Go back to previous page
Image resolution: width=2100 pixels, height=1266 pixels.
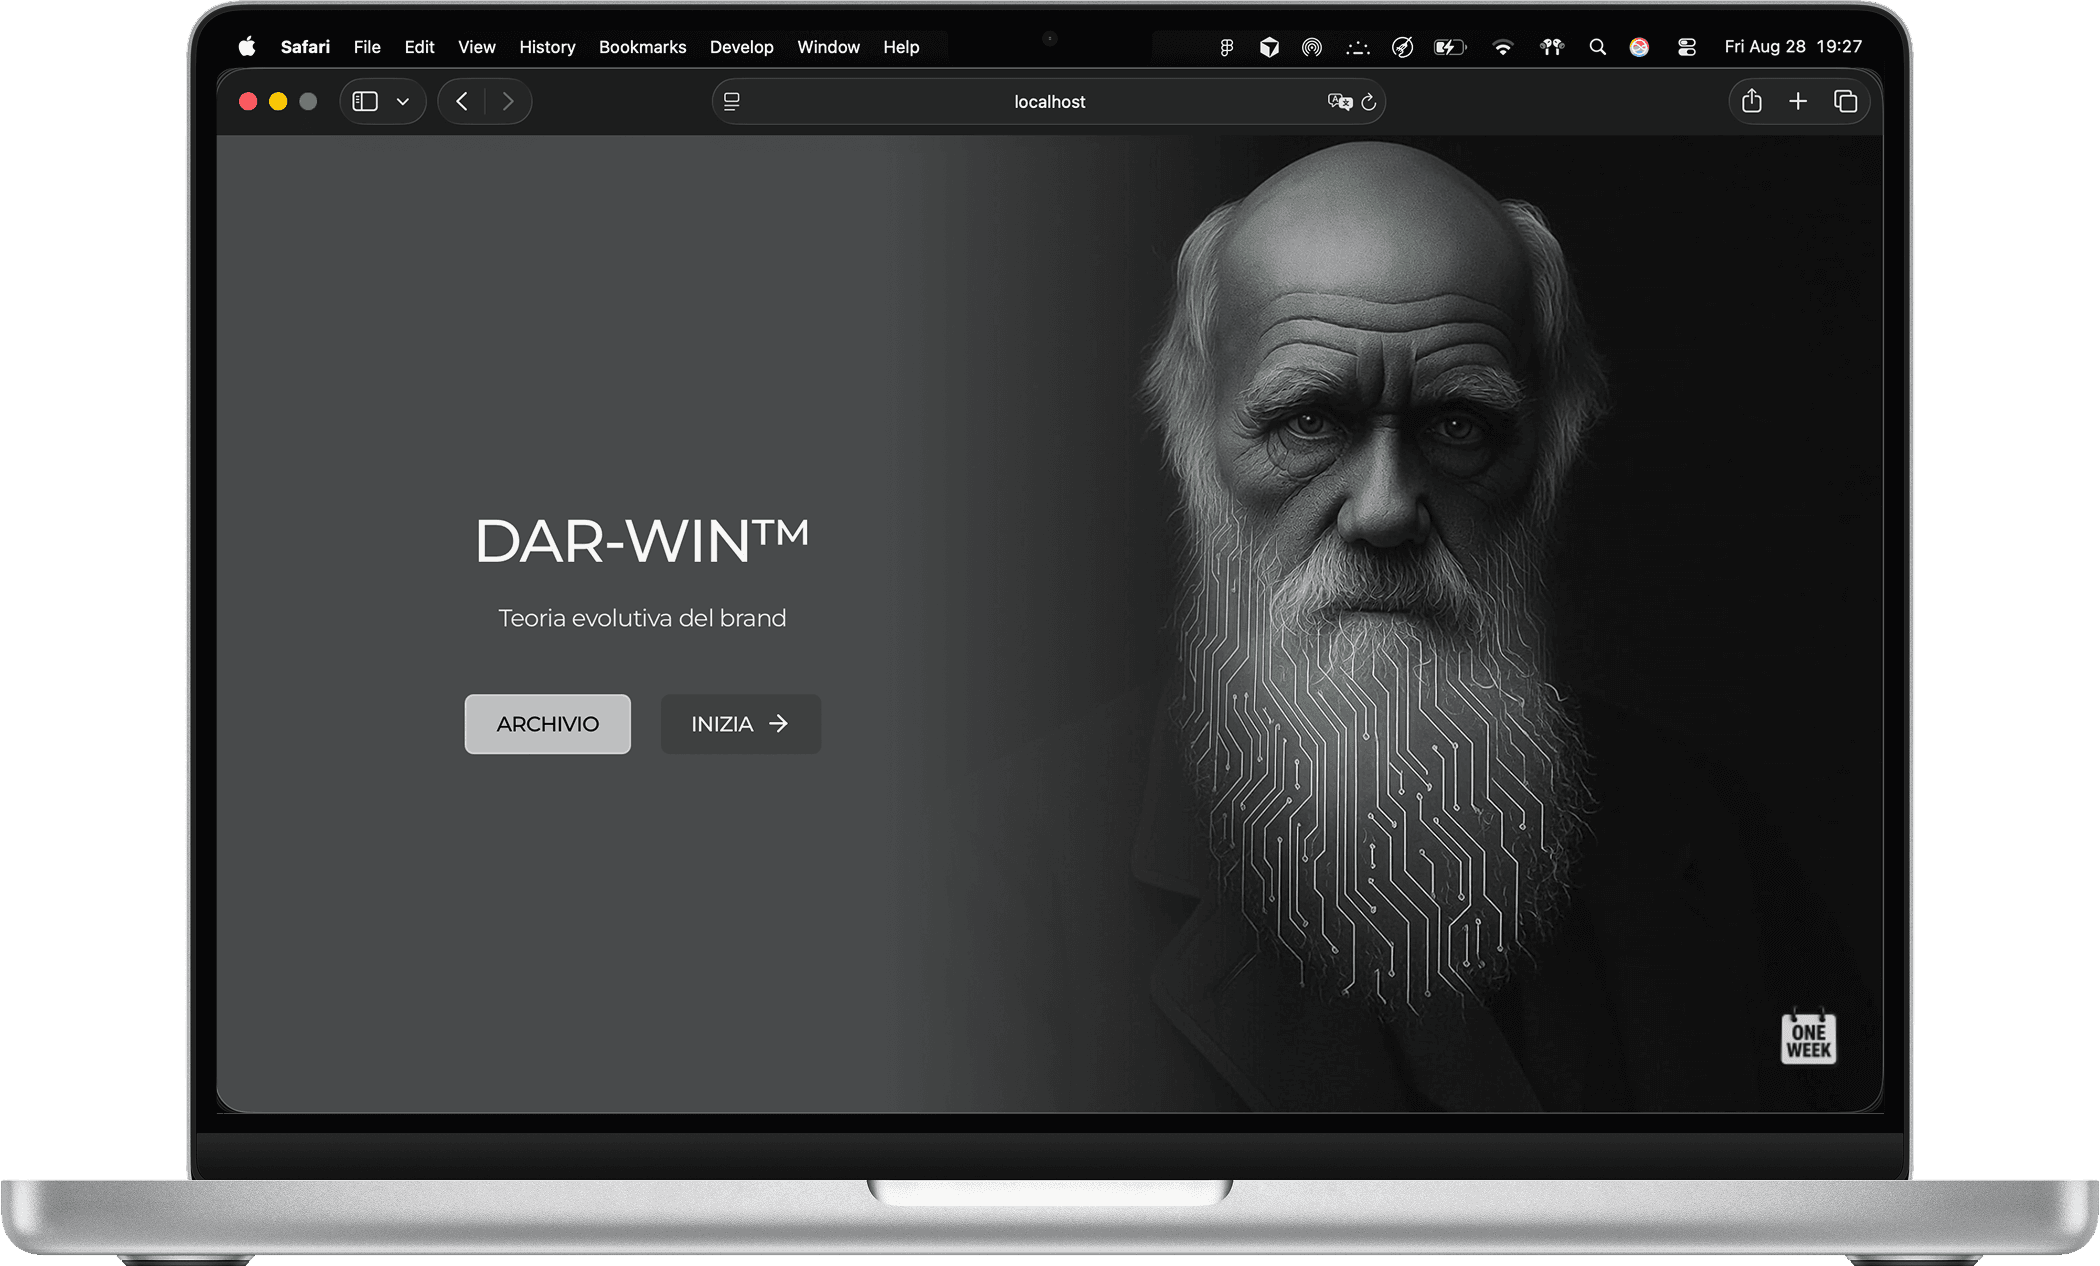[462, 101]
